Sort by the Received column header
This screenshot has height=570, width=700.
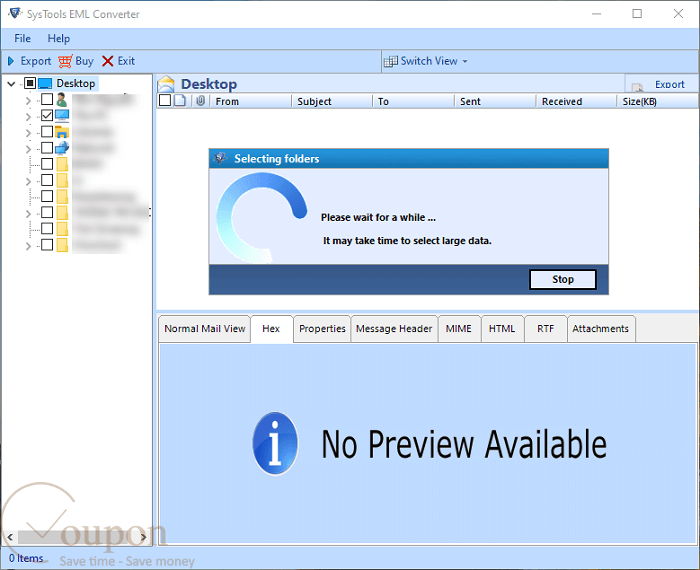pos(576,101)
